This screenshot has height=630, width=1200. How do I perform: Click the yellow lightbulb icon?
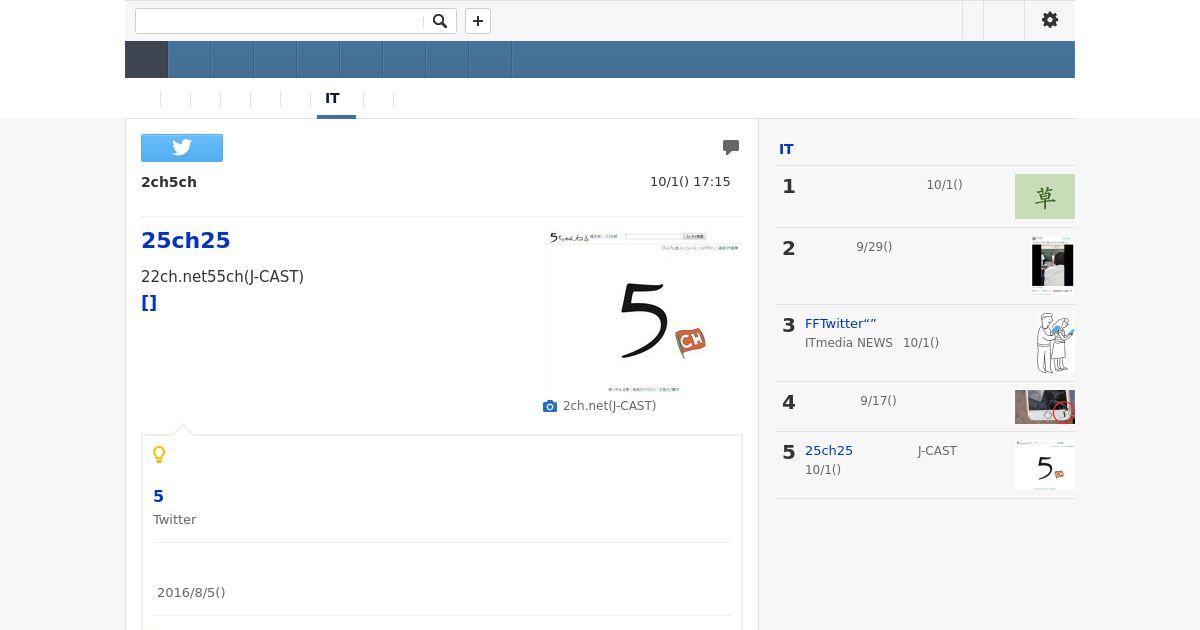click(x=159, y=455)
